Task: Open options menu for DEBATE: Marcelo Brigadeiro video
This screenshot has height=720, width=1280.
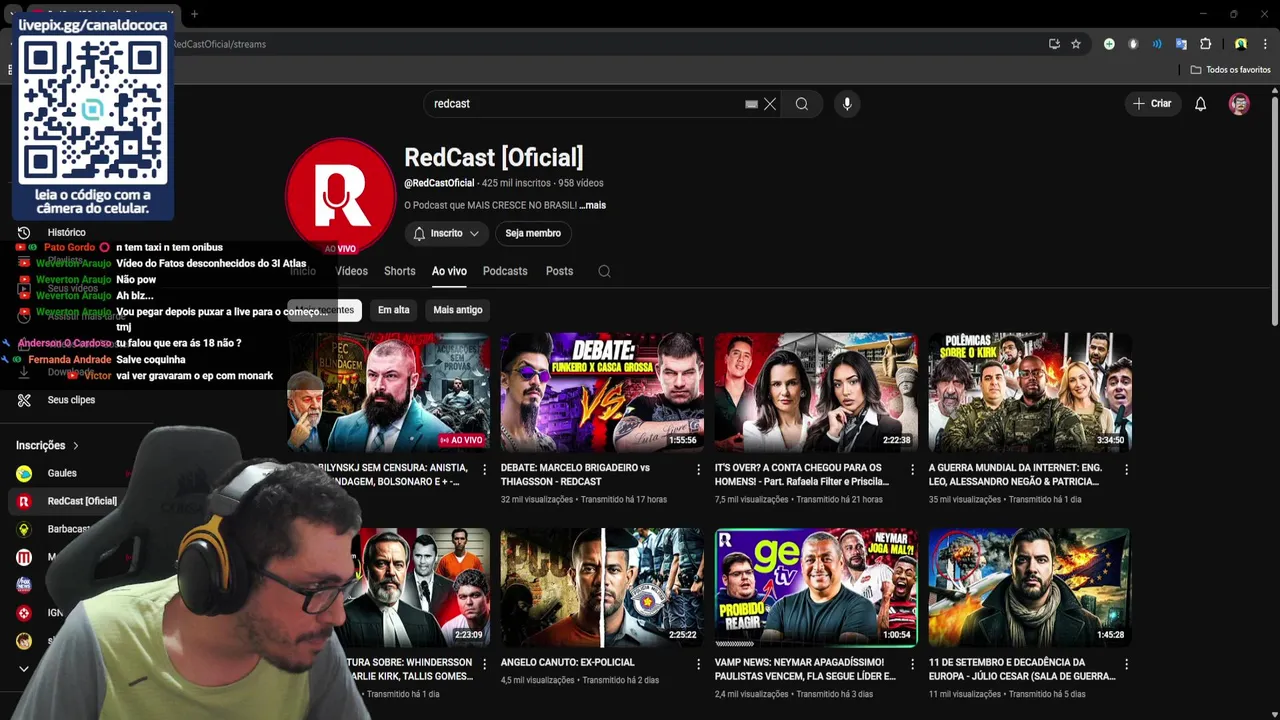Action: pyautogui.click(x=698, y=469)
